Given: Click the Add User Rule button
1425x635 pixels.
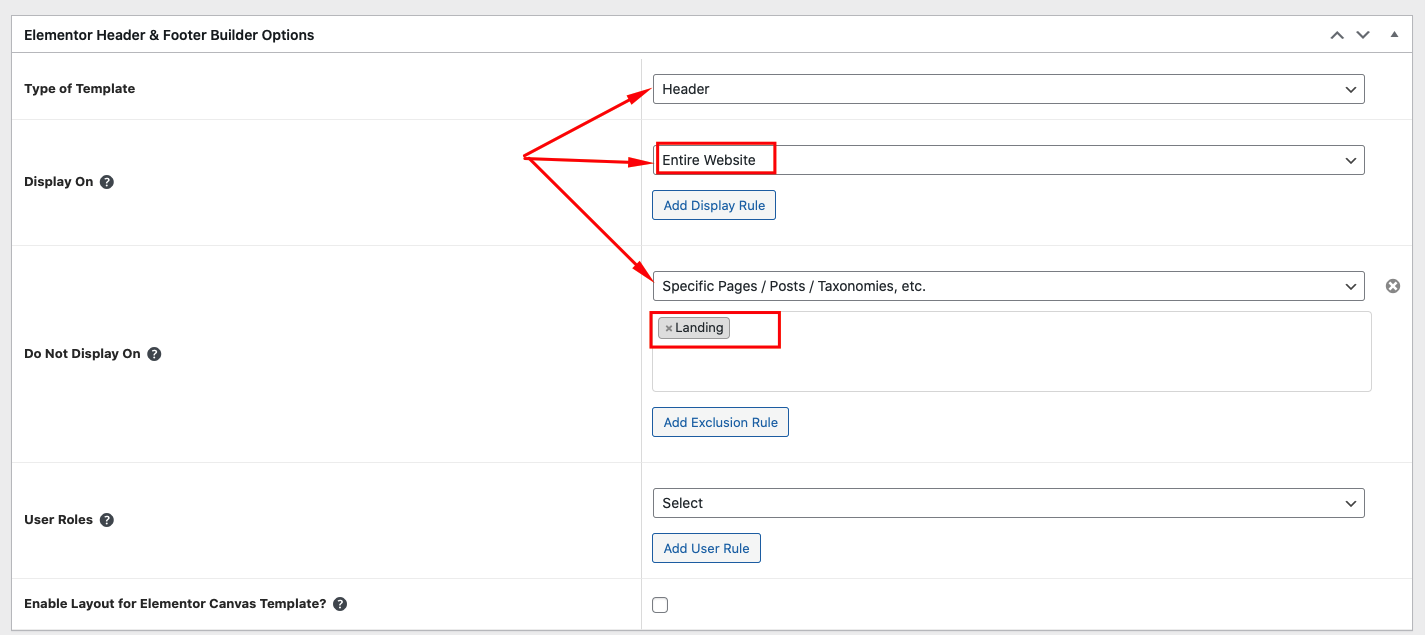Looking at the screenshot, I should [x=706, y=548].
